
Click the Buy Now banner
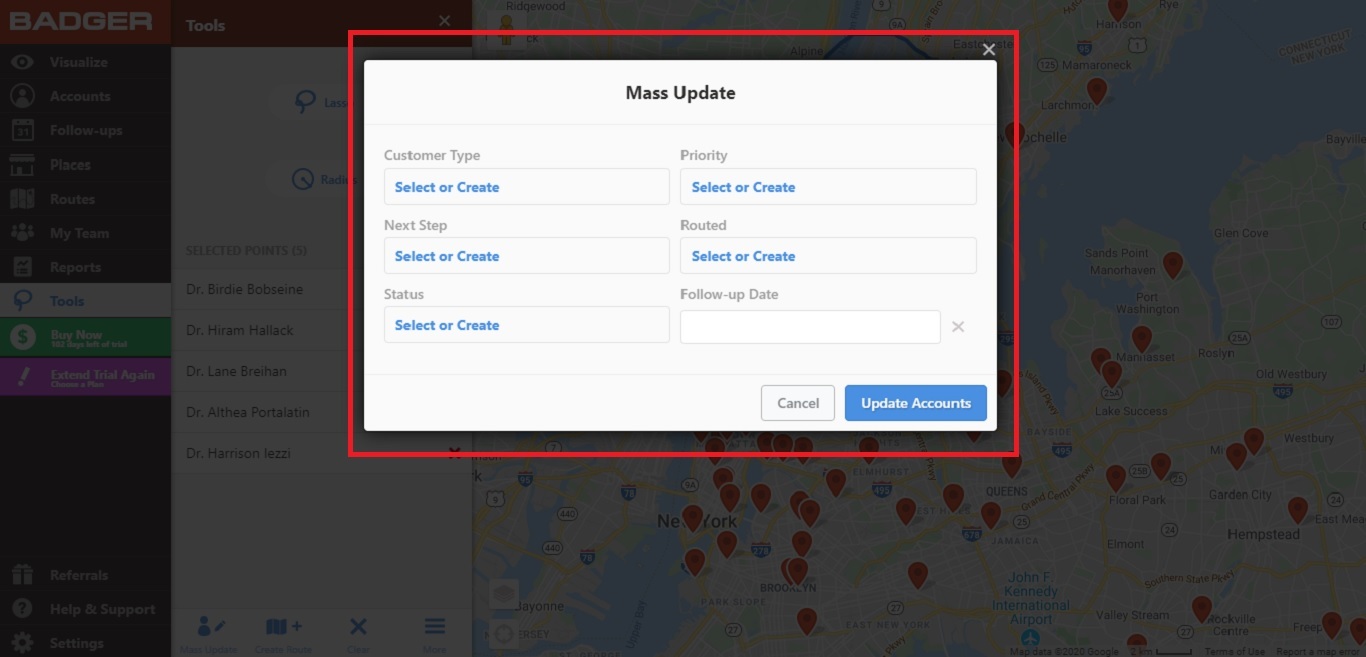[85, 337]
